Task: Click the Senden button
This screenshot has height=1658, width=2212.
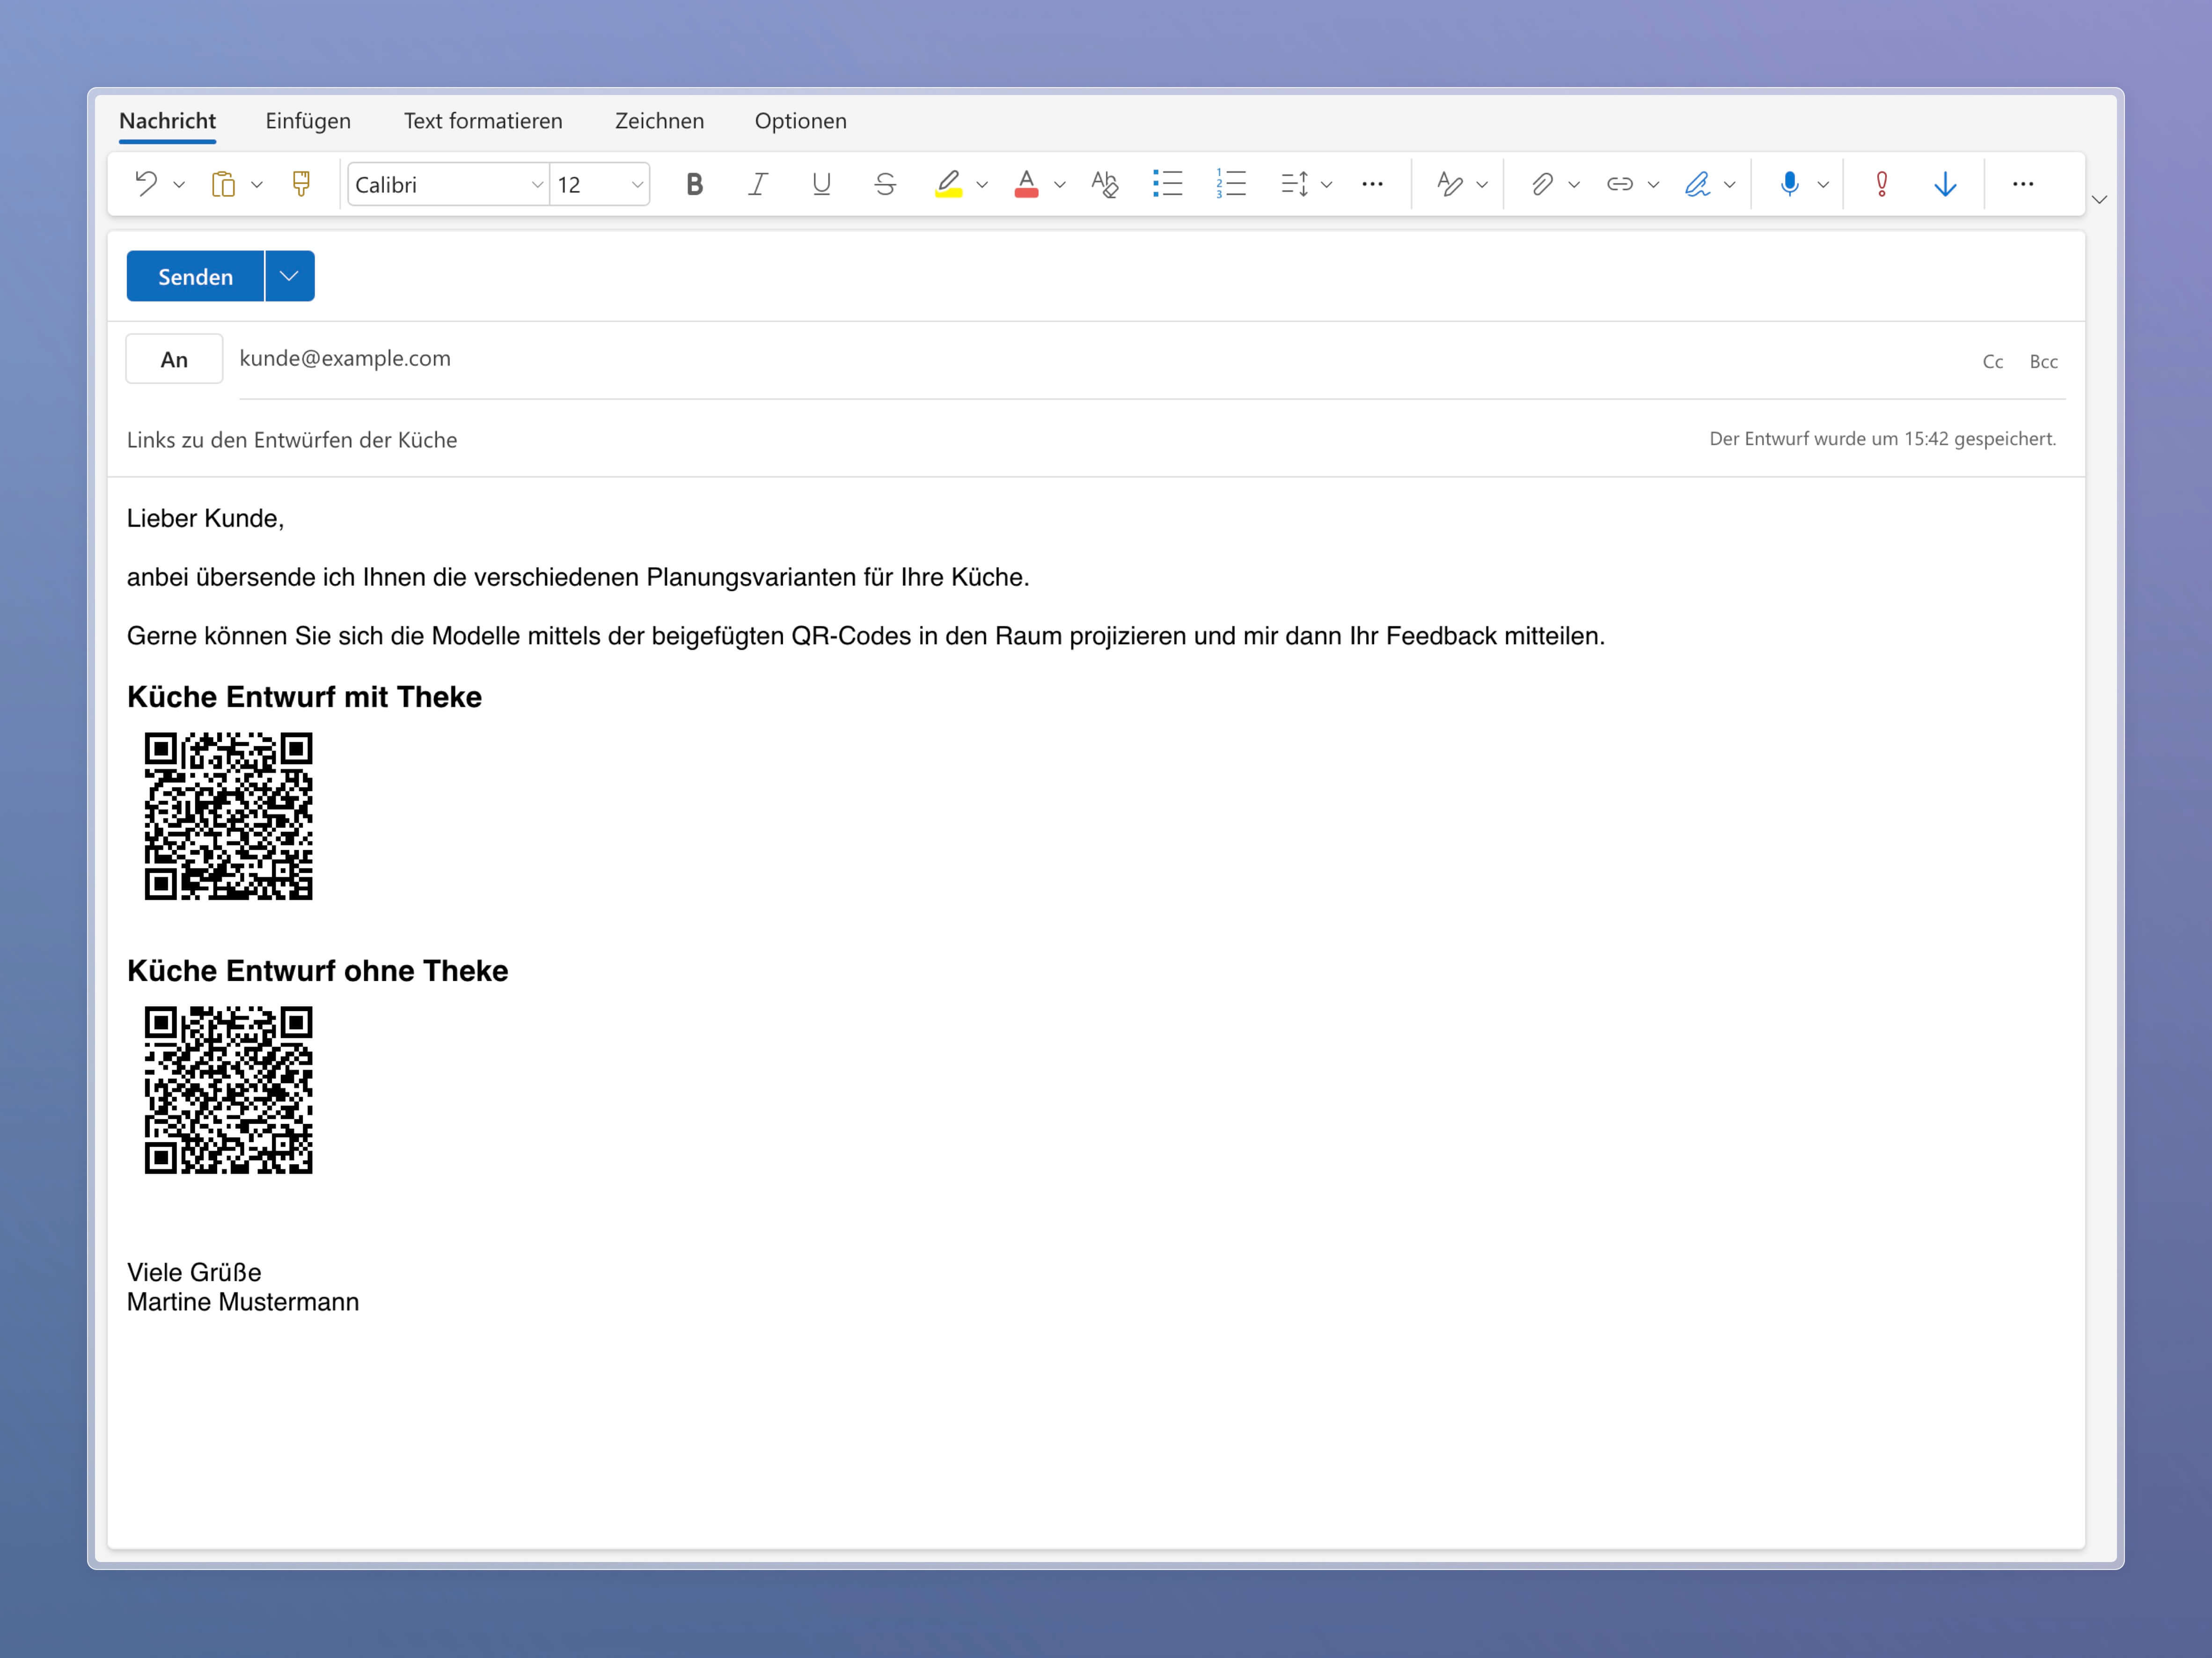Action: pyautogui.click(x=195, y=276)
